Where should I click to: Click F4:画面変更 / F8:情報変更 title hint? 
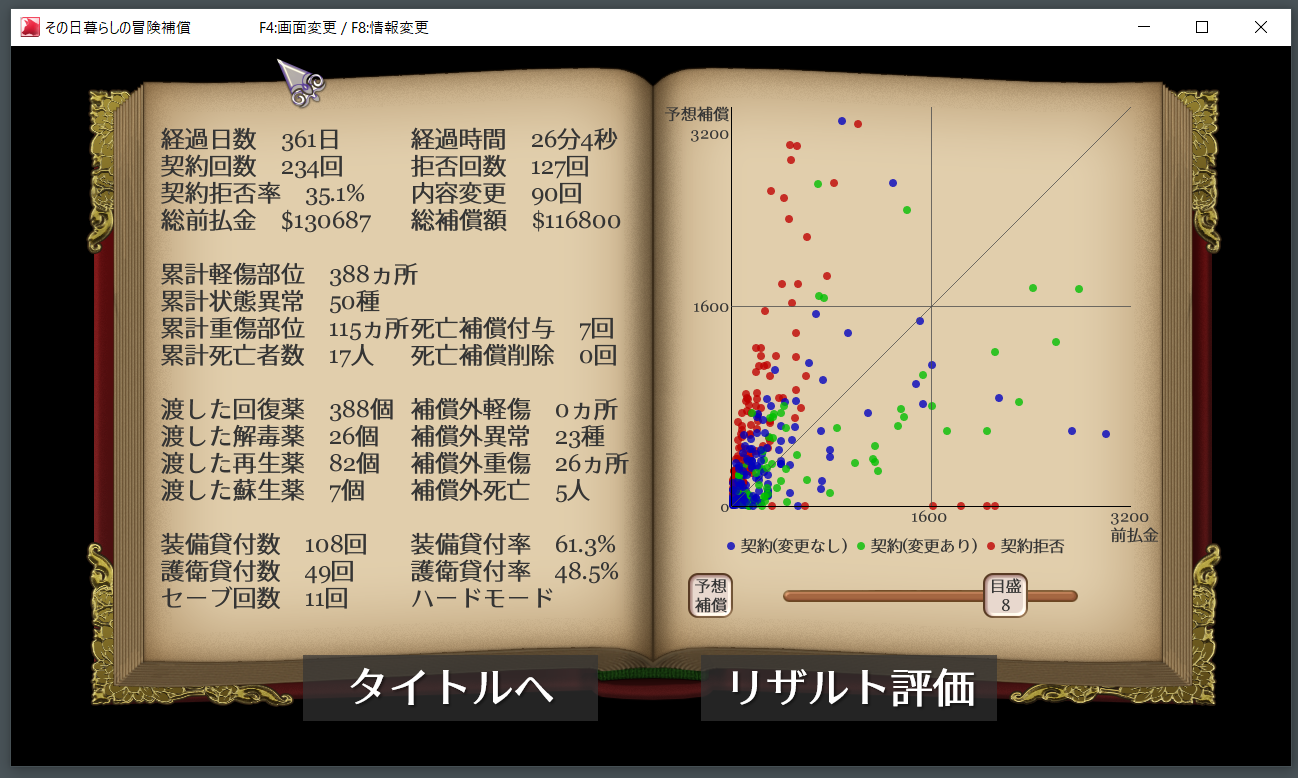pyautogui.click(x=343, y=28)
